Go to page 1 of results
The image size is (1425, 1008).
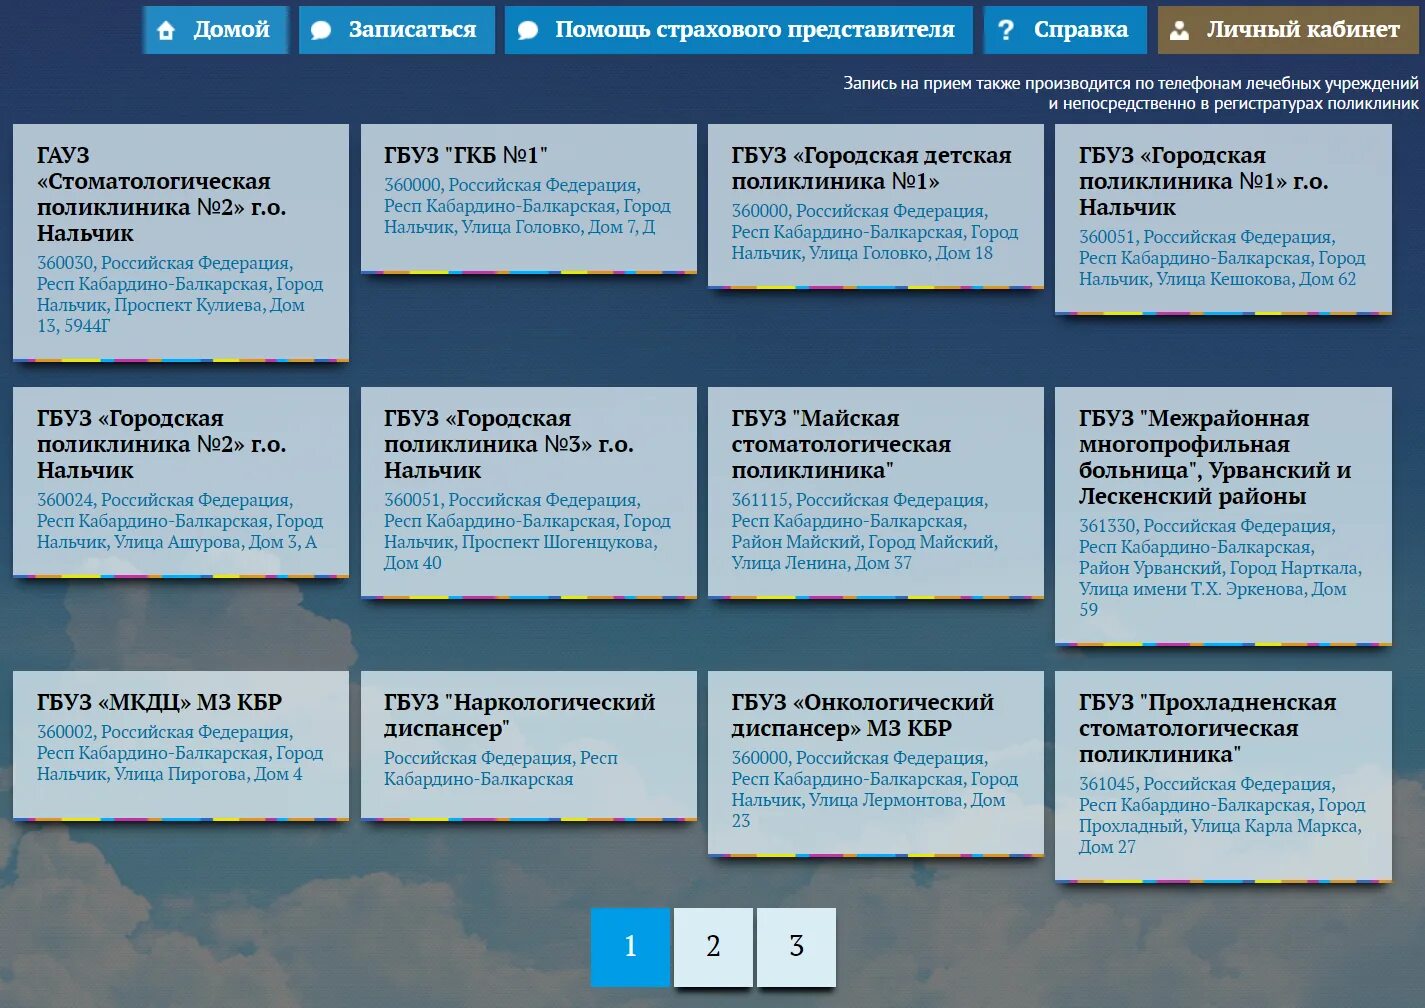(x=630, y=946)
